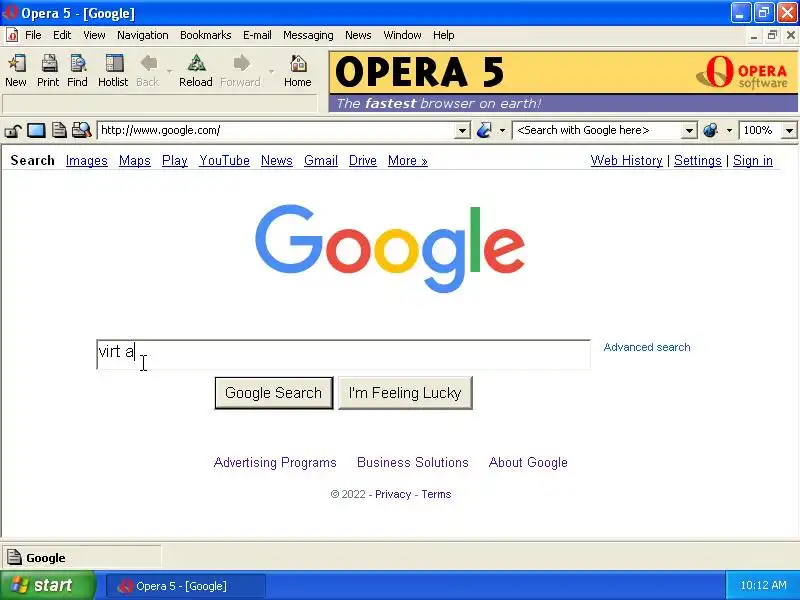Open the dropdown arrow next to the Go icon
The image size is (800, 600).
click(502, 131)
